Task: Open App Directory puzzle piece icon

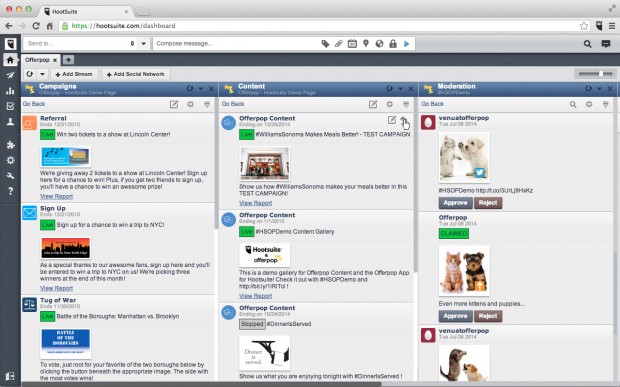Action: 10,145
